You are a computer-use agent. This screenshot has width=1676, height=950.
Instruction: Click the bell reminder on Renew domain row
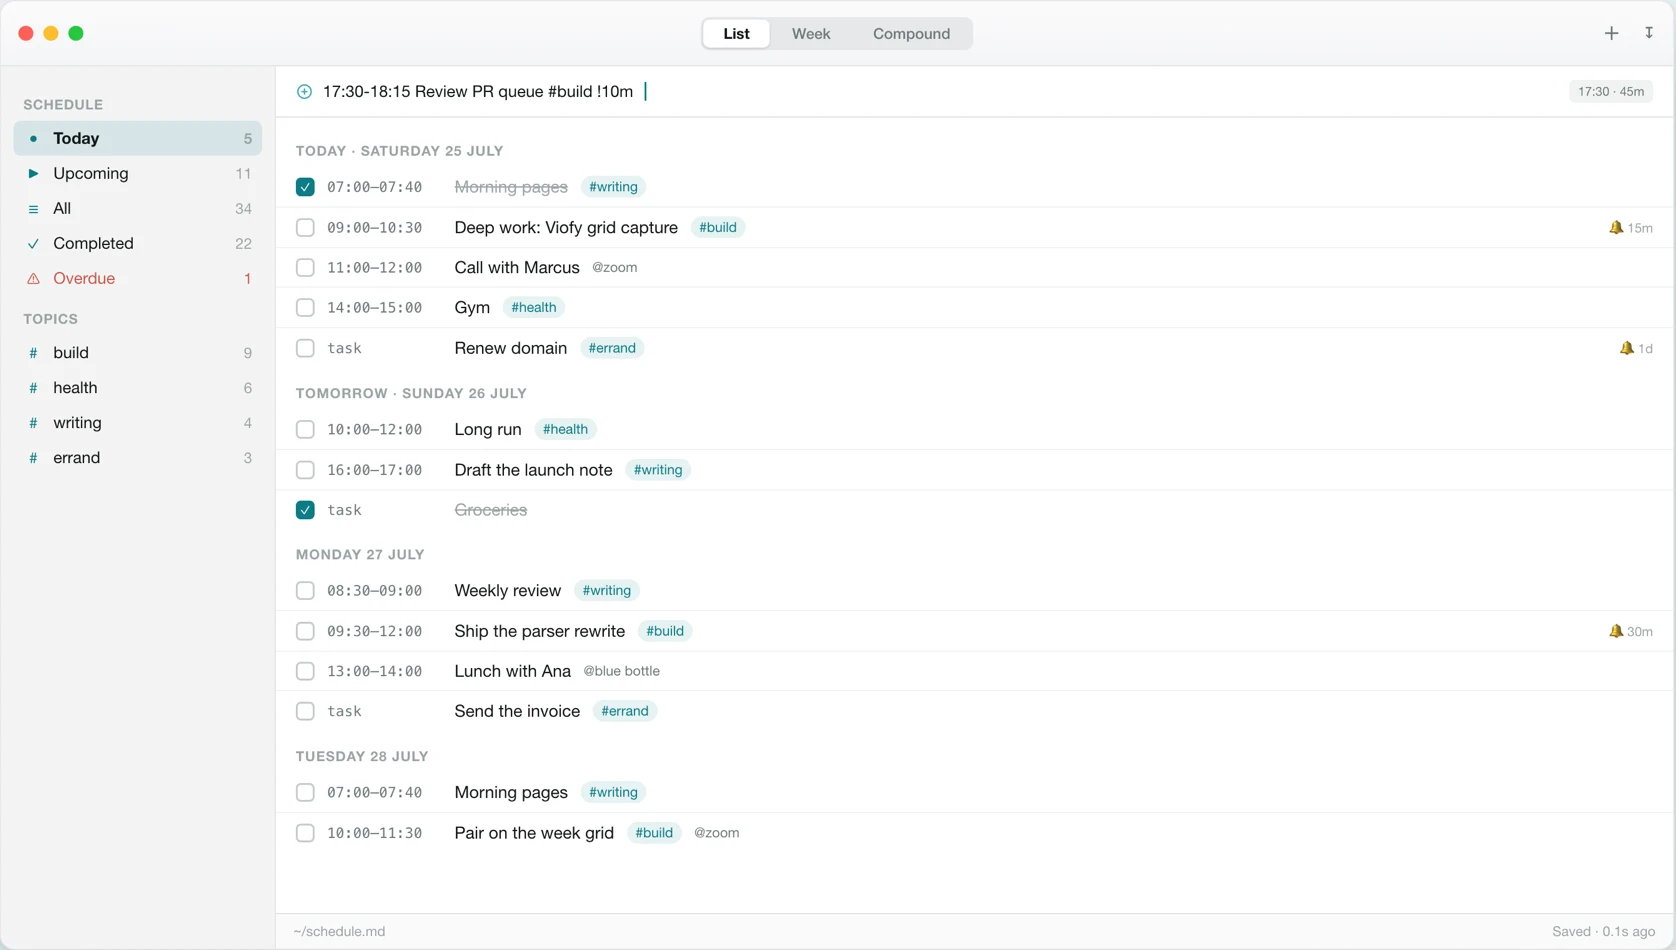point(1635,349)
